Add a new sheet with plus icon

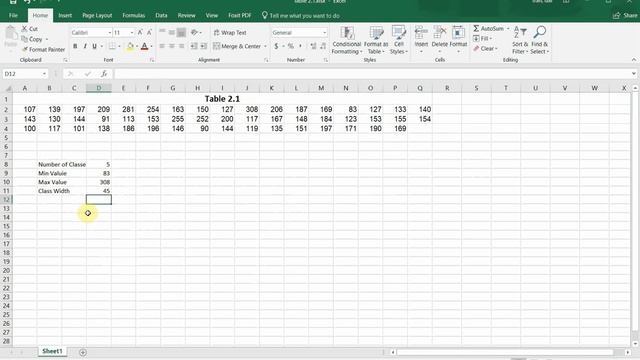[x=83, y=352]
